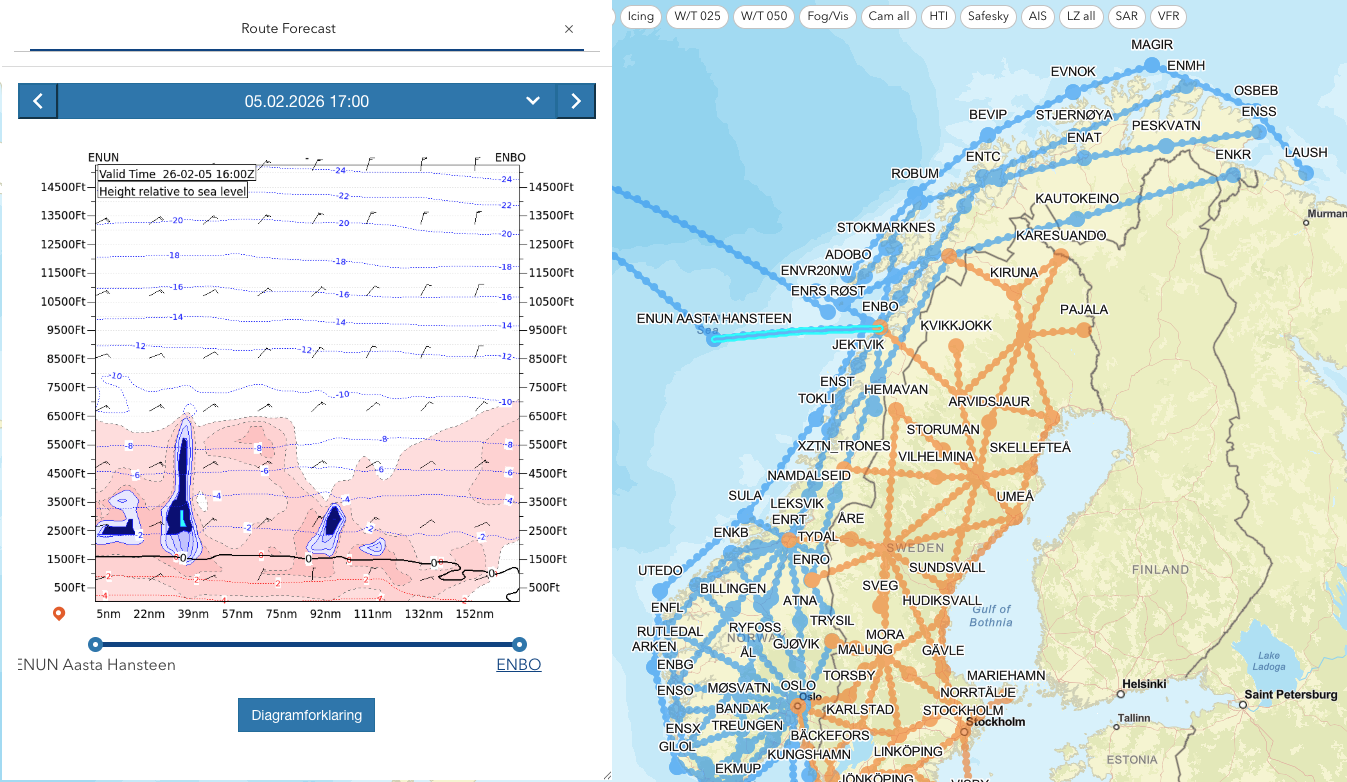Select the KVIKKJOKK waypoint label
The image size is (1347, 782).
(956, 326)
